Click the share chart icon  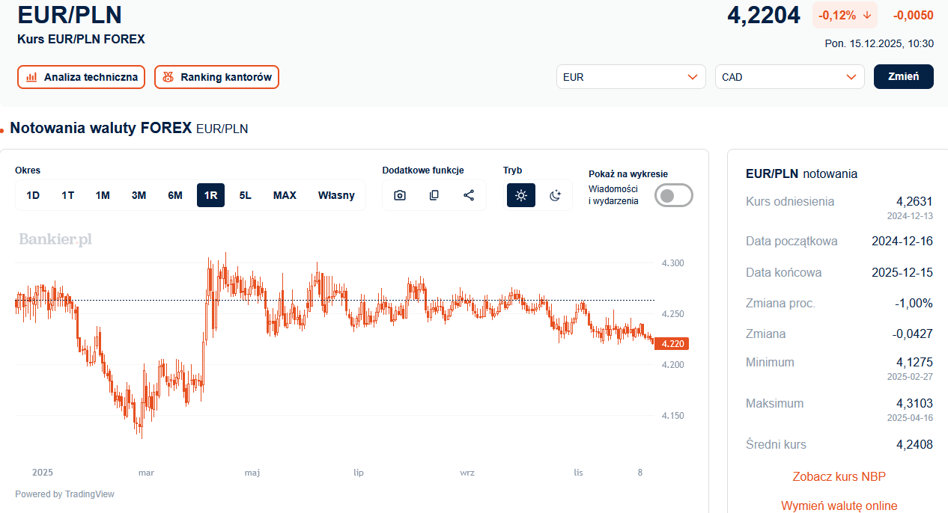coord(468,195)
